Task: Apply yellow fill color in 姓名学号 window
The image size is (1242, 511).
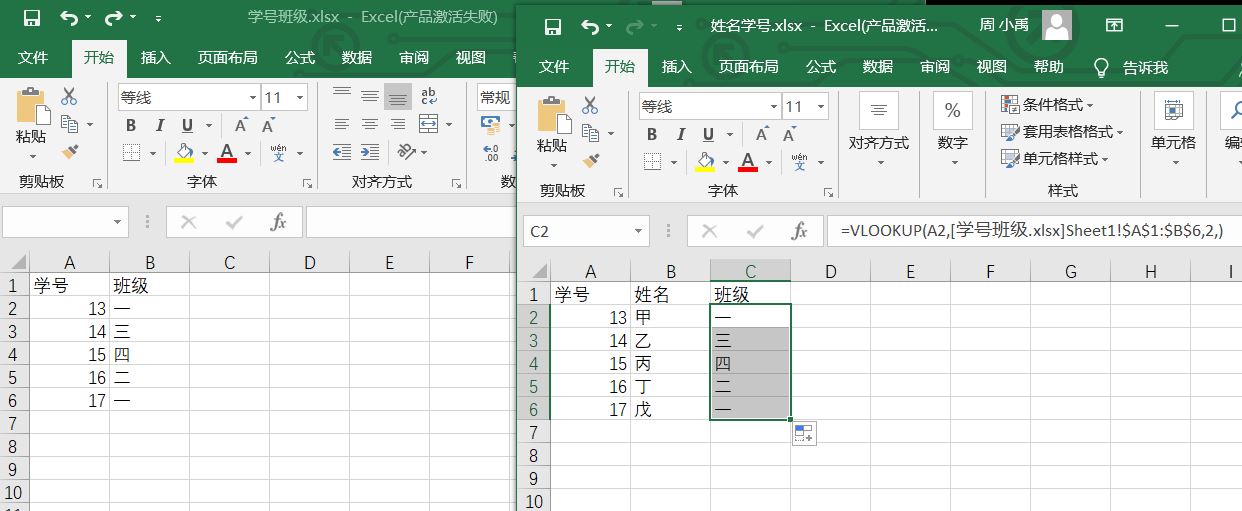Action: coord(705,161)
